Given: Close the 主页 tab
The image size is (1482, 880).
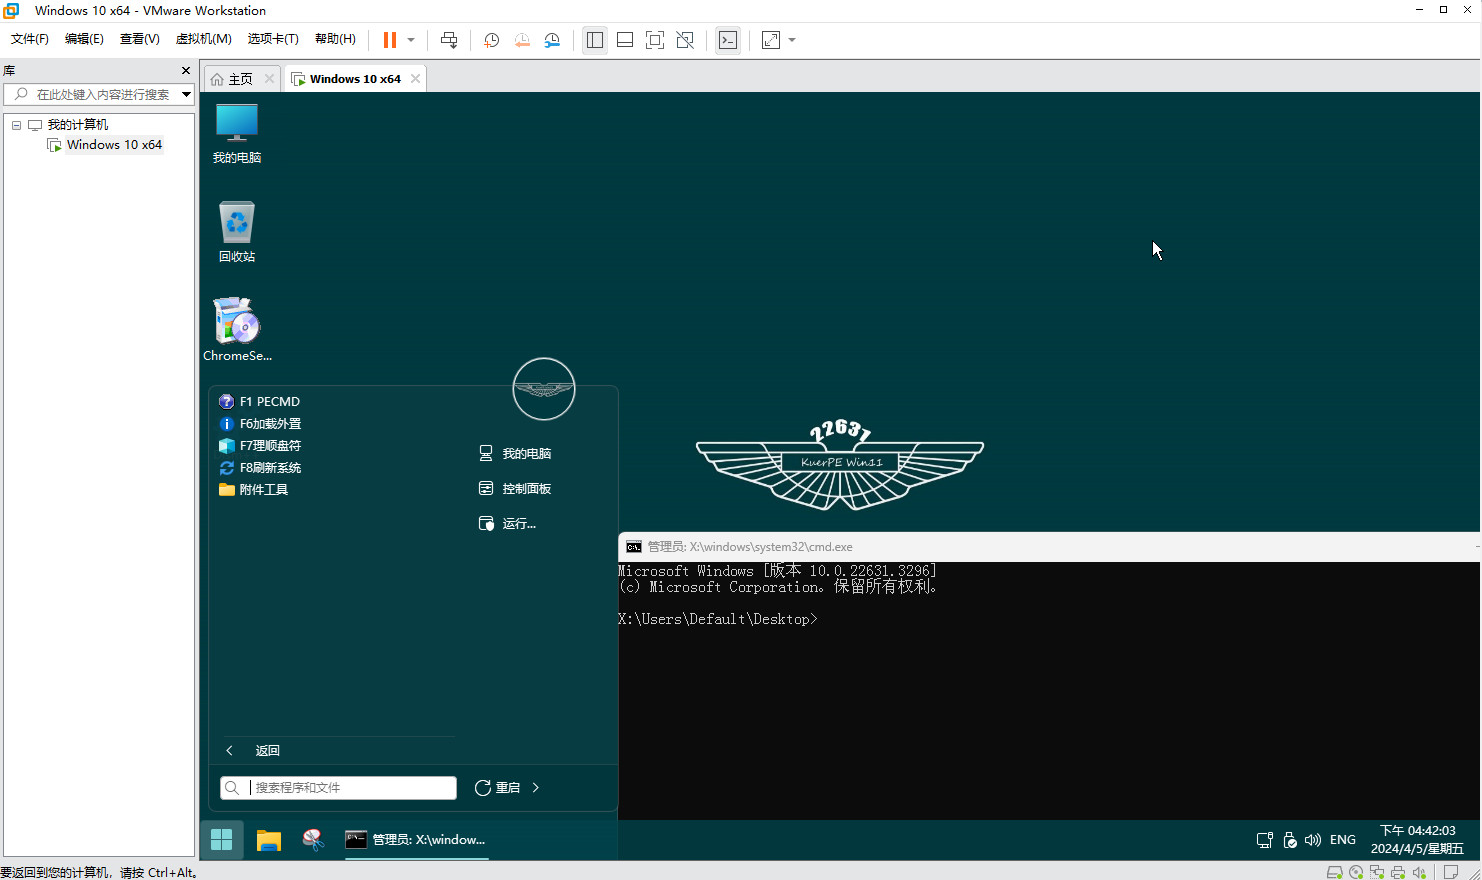Looking at the screenshot, I should click(x=269, y=79).
